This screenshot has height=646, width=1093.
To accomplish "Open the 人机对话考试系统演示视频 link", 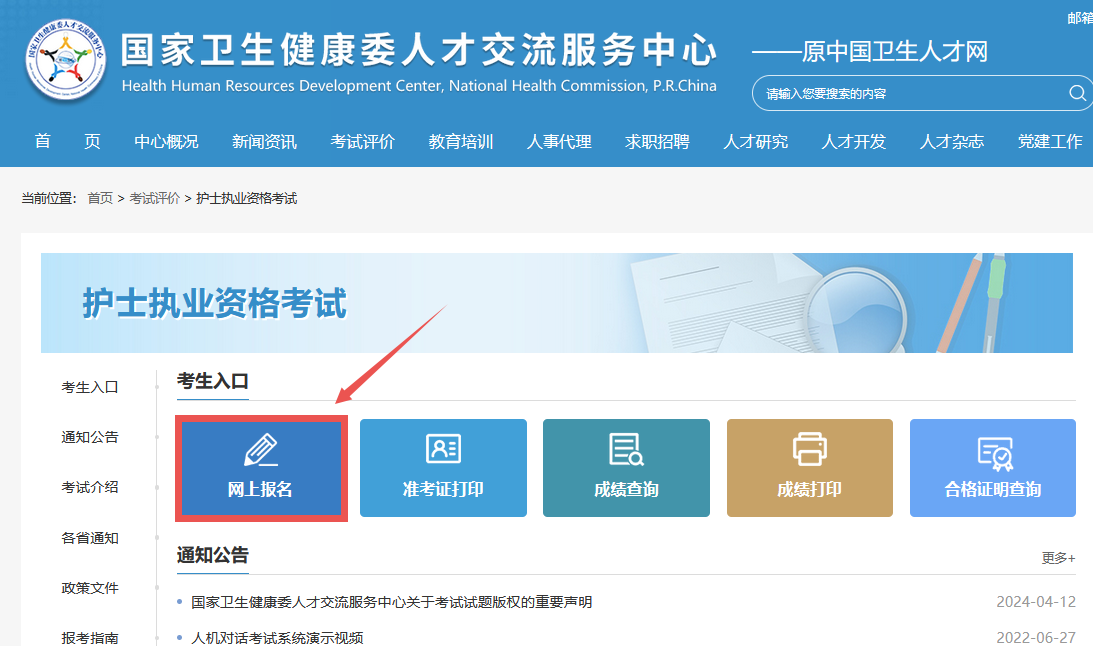I will [x=277, y=637].
